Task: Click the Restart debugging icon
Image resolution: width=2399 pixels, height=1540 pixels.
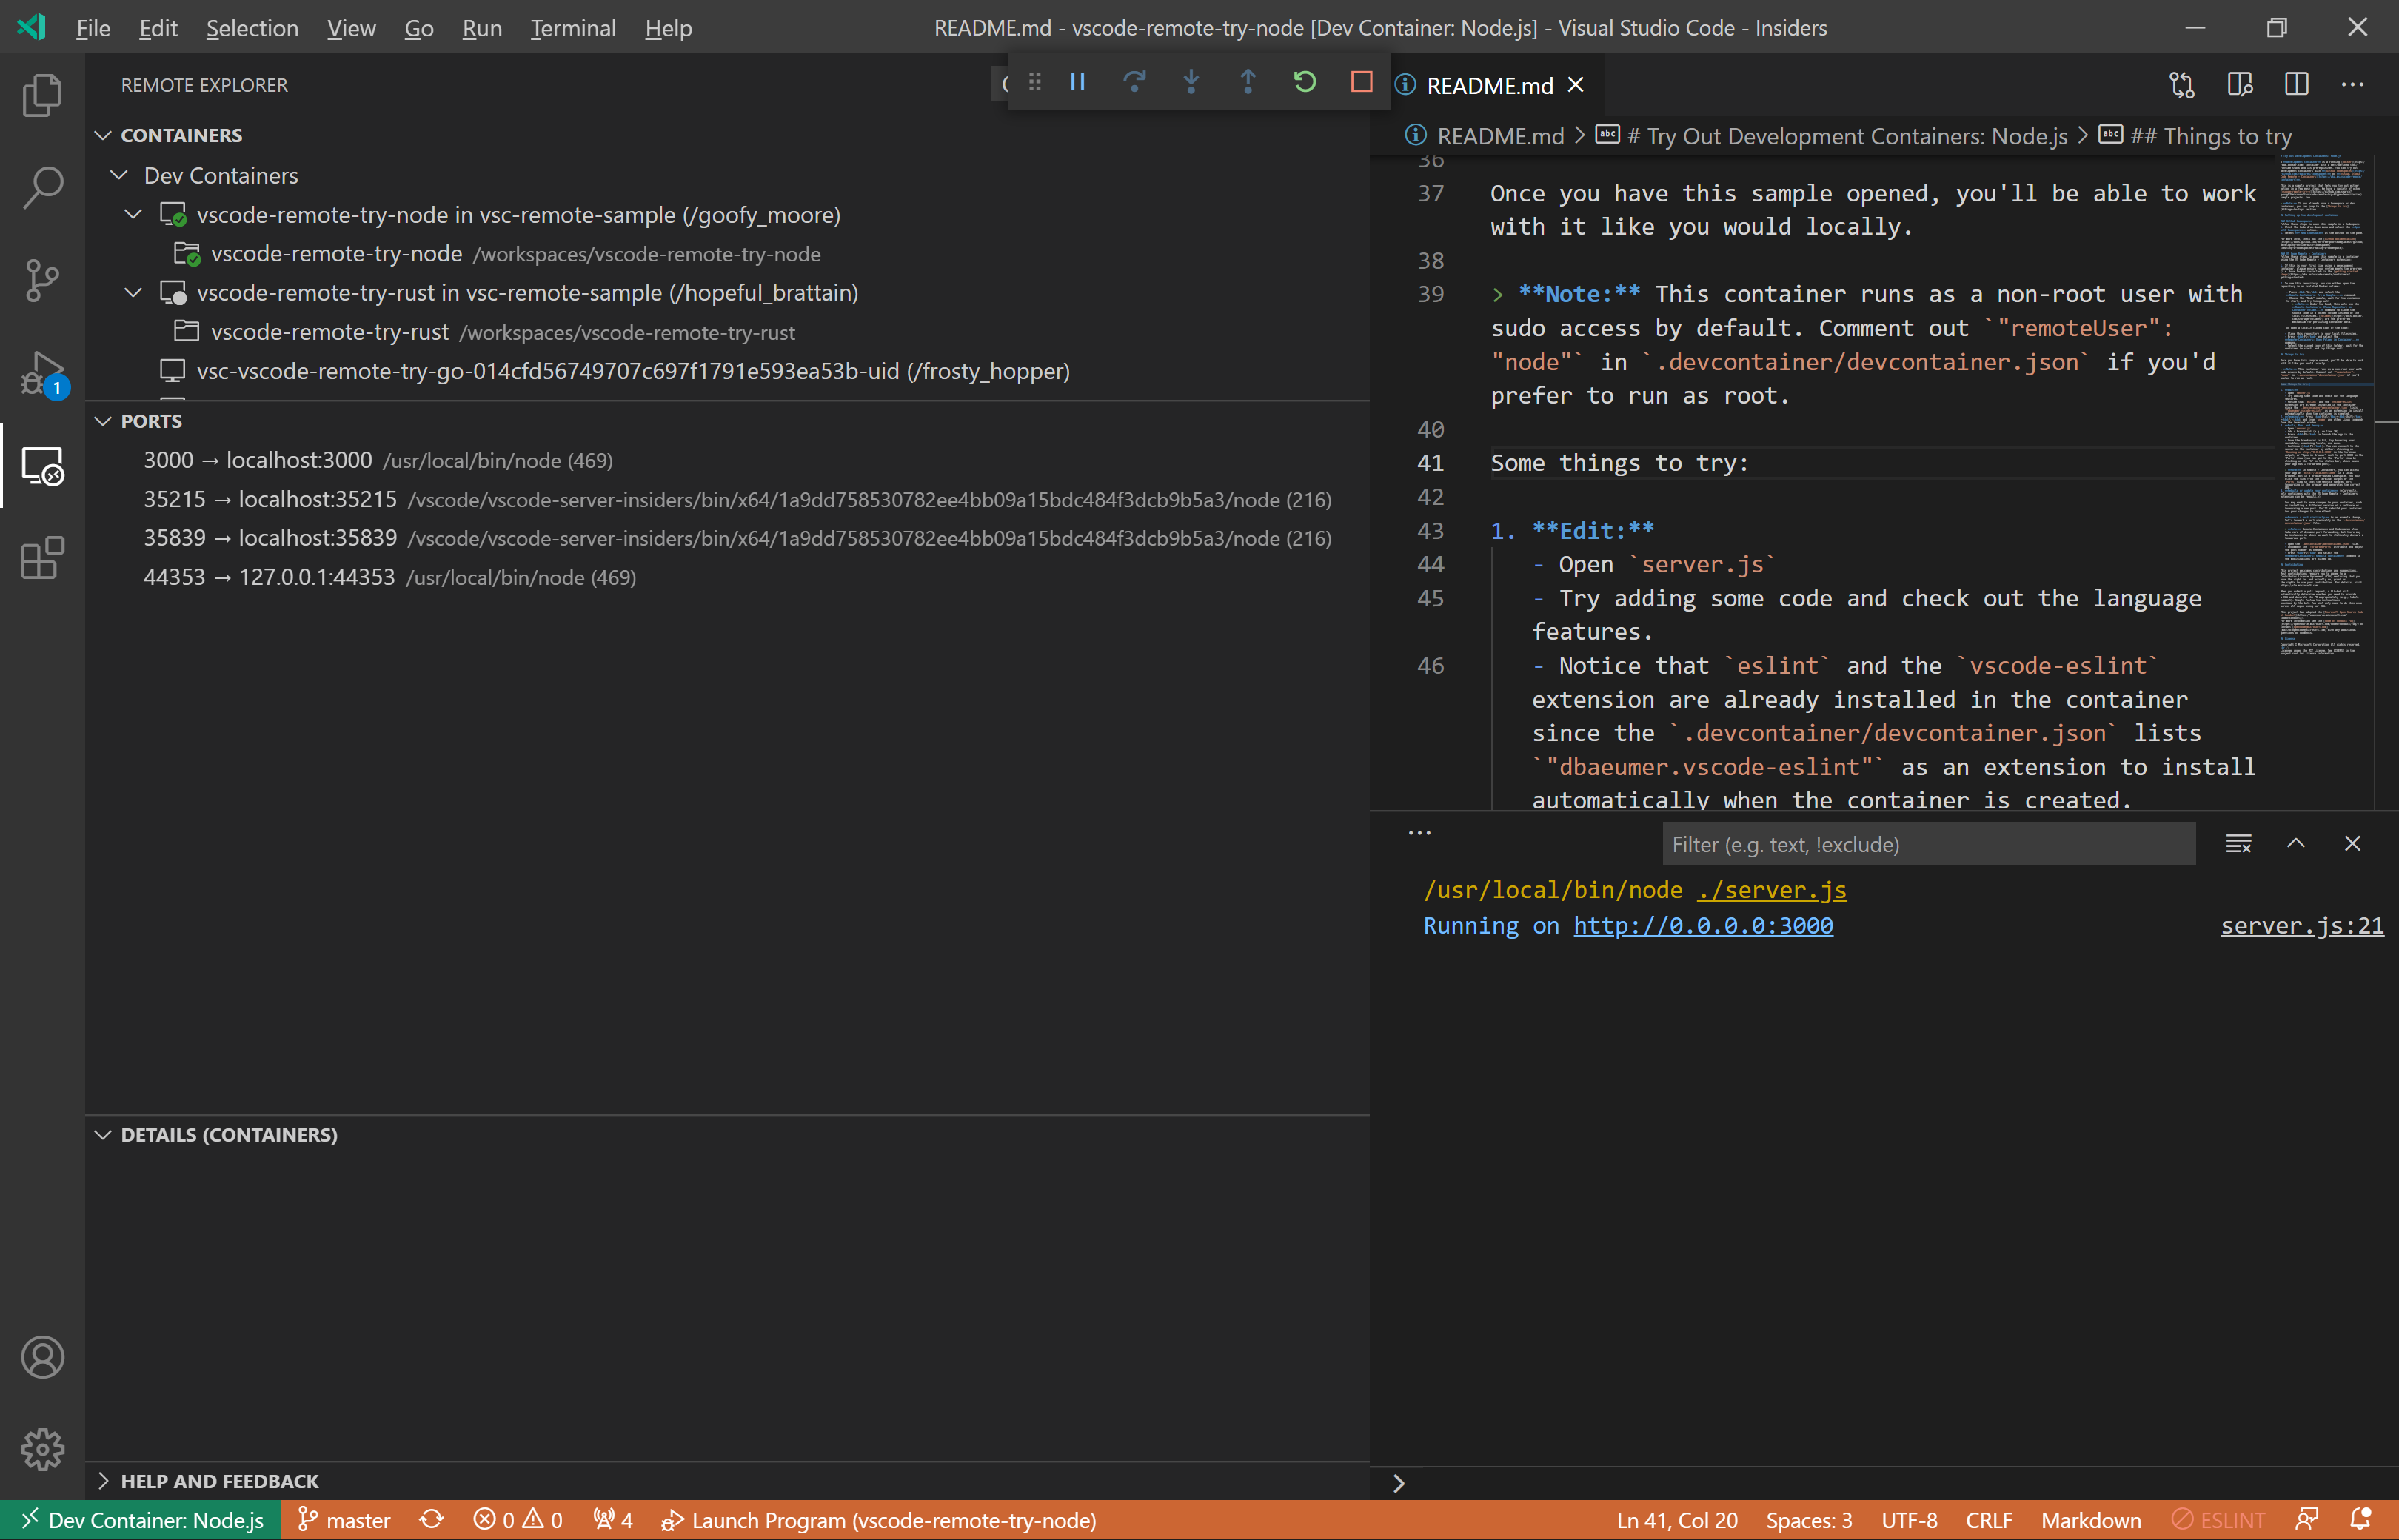Action: tap(1304, 82)
